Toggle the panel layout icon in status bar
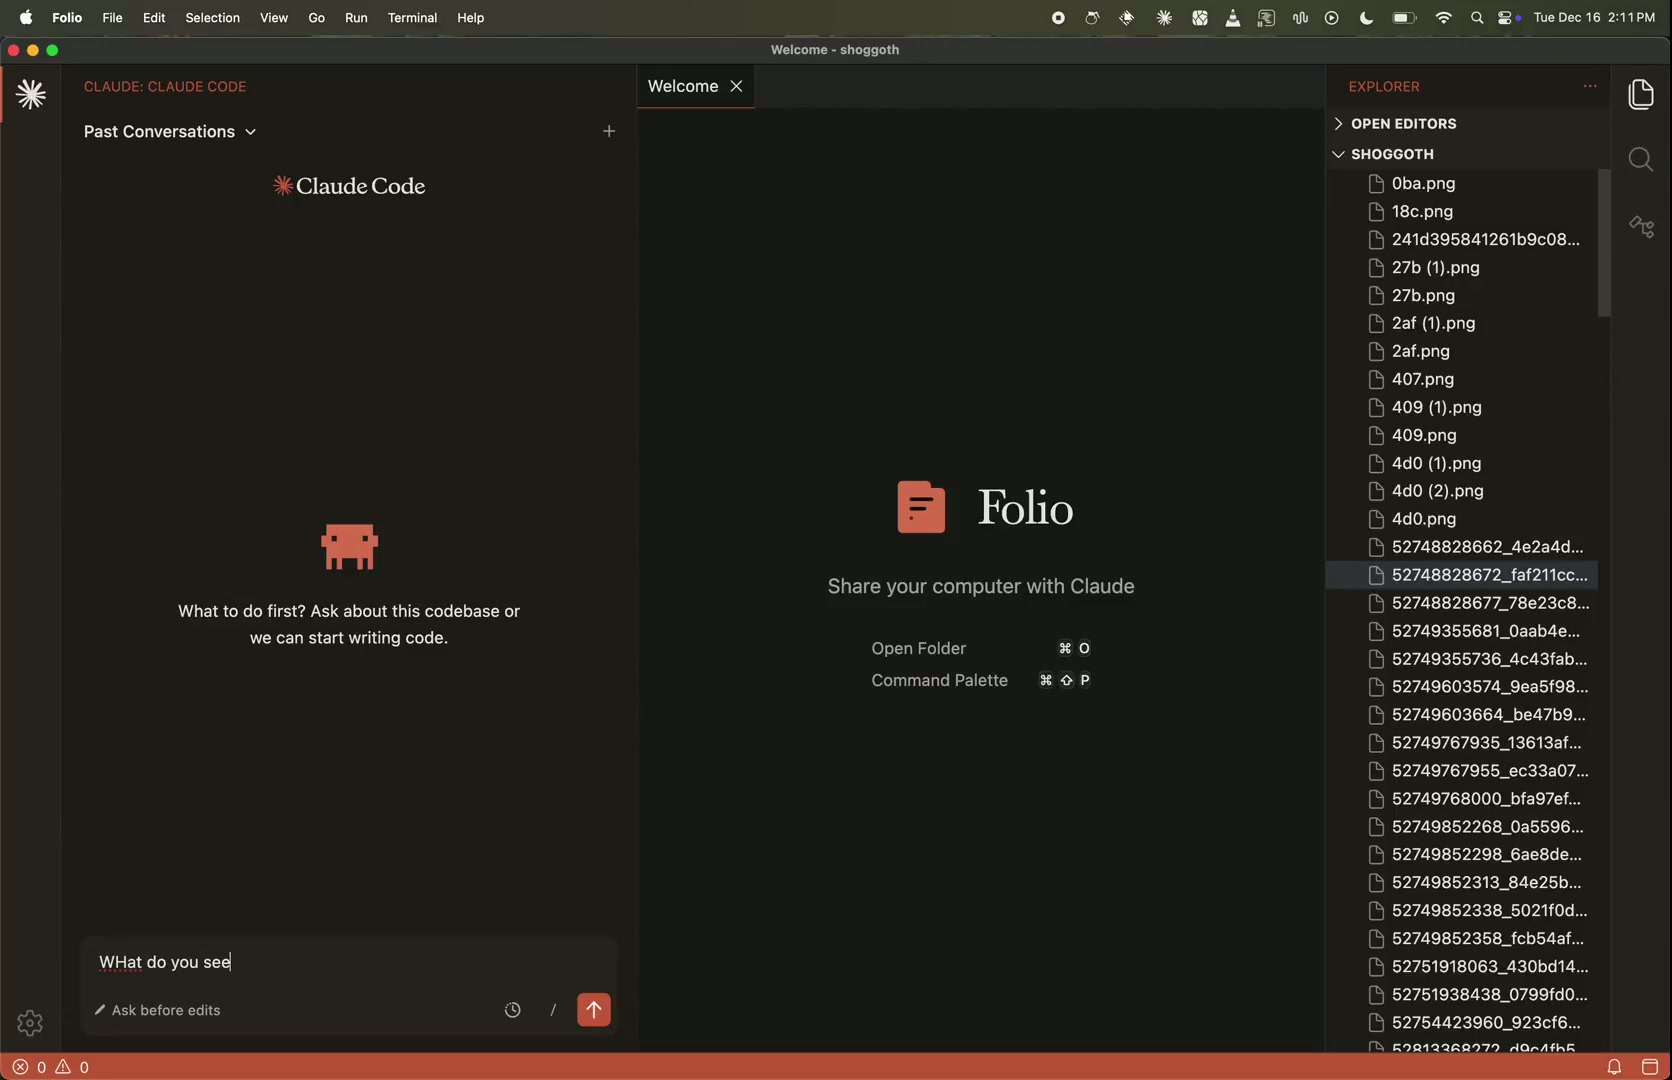 1650,1067
